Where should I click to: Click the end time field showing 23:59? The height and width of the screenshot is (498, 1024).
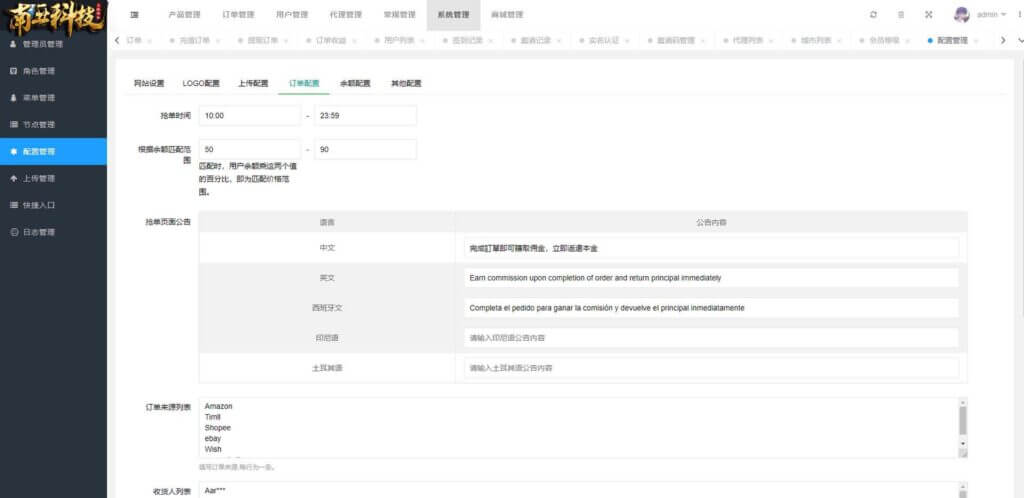coord(365,116)
